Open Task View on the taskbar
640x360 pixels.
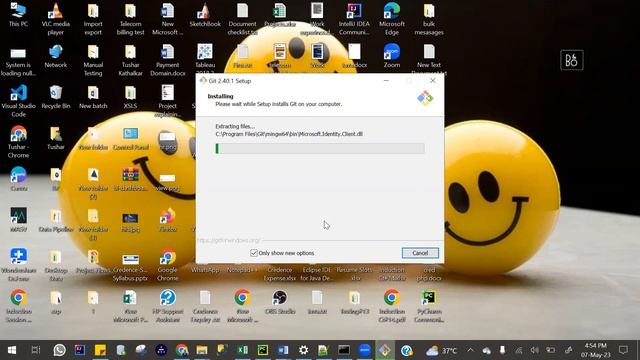tap(36, 350)
